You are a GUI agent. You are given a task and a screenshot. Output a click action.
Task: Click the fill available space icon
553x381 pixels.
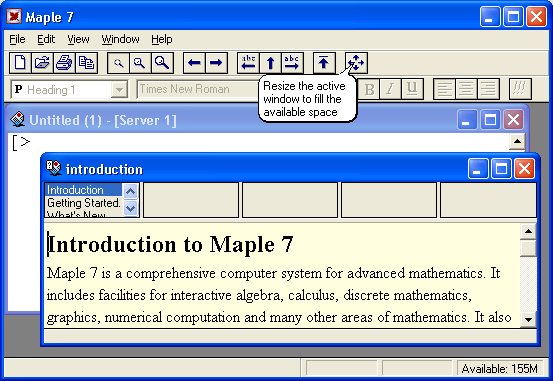(356, 63)
